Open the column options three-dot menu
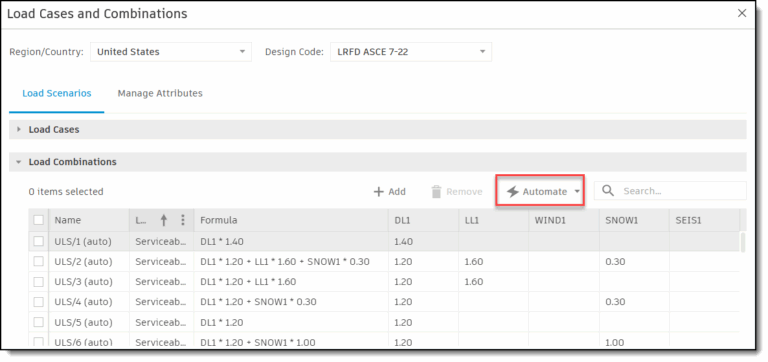Viewport: 768px width, 362px height. [183, 220]
